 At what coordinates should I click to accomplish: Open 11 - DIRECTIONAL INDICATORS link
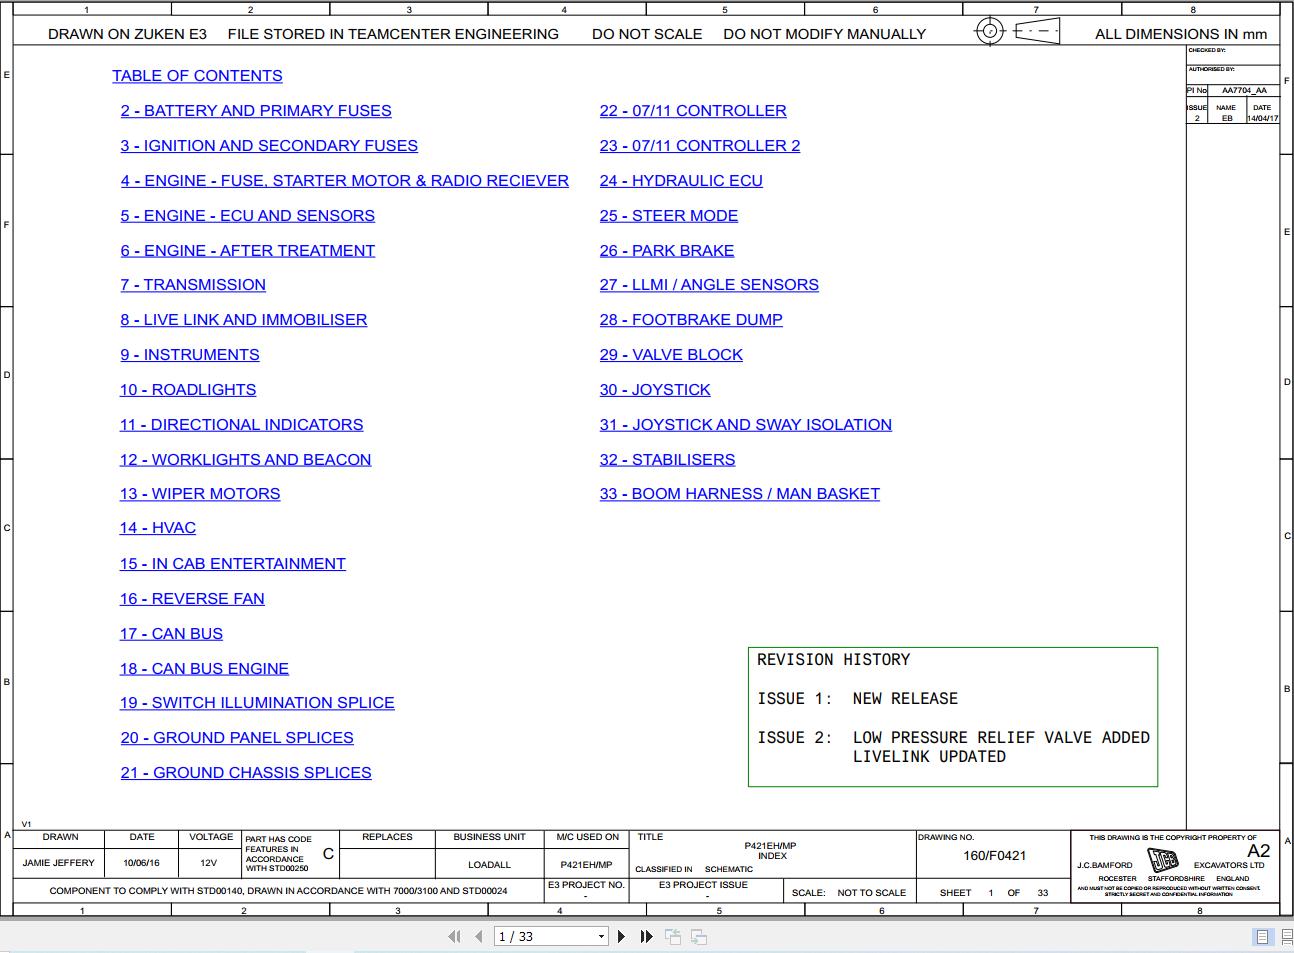[242, 425]
